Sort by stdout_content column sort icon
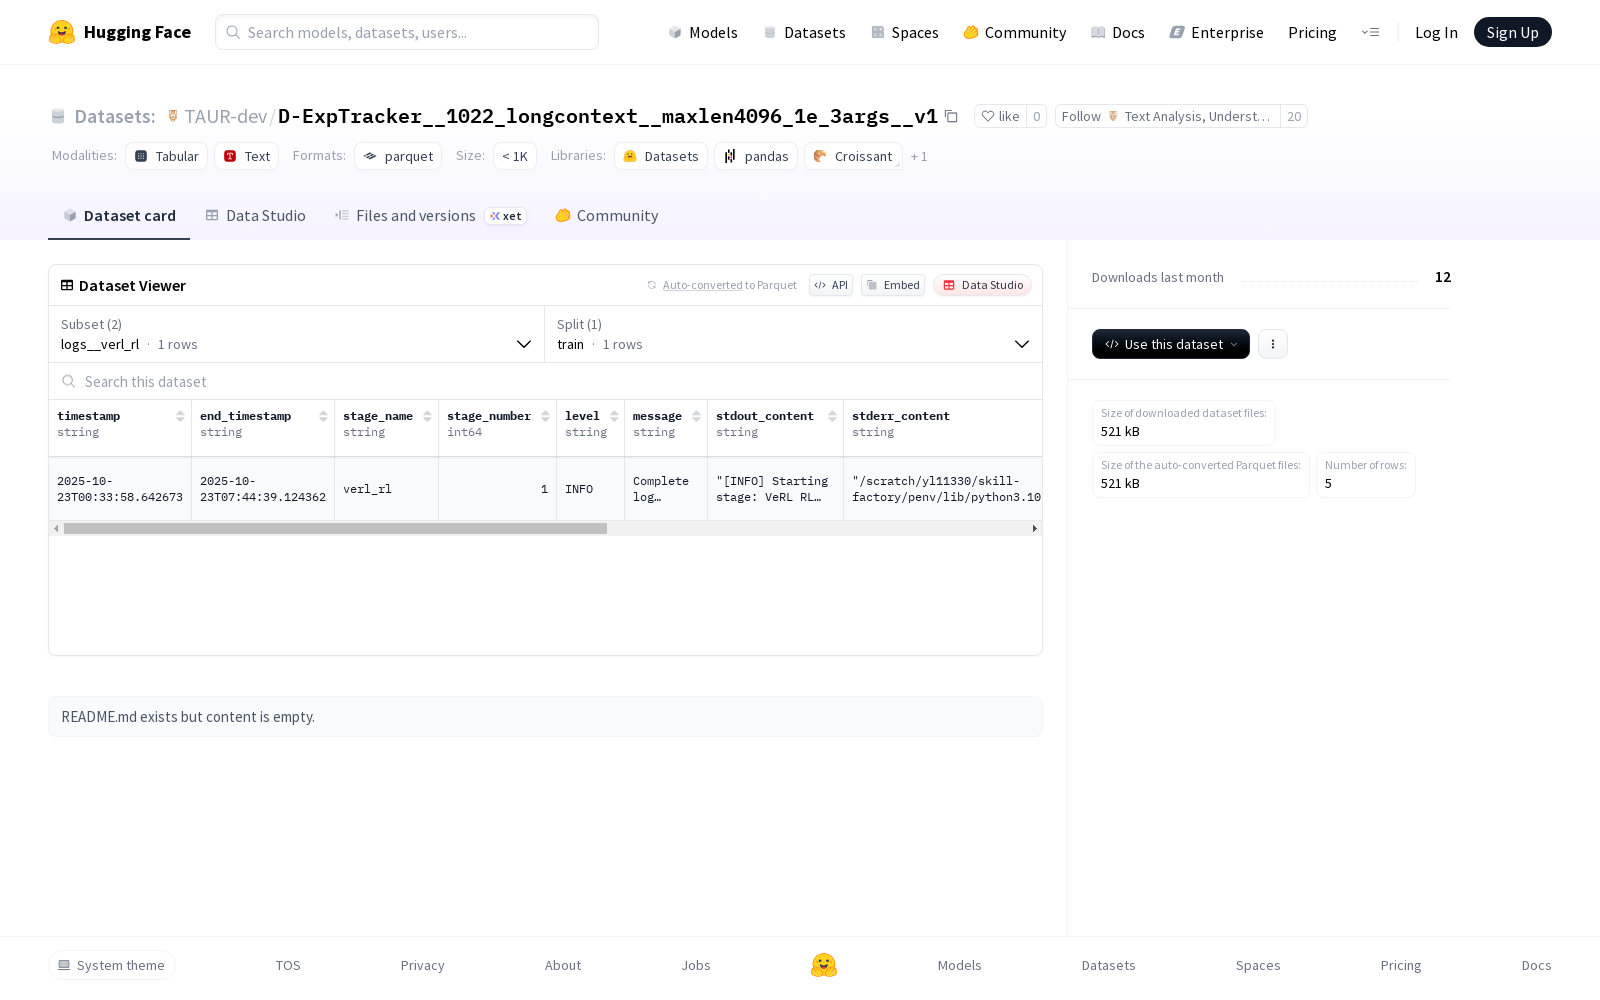 tap(832, 416)
